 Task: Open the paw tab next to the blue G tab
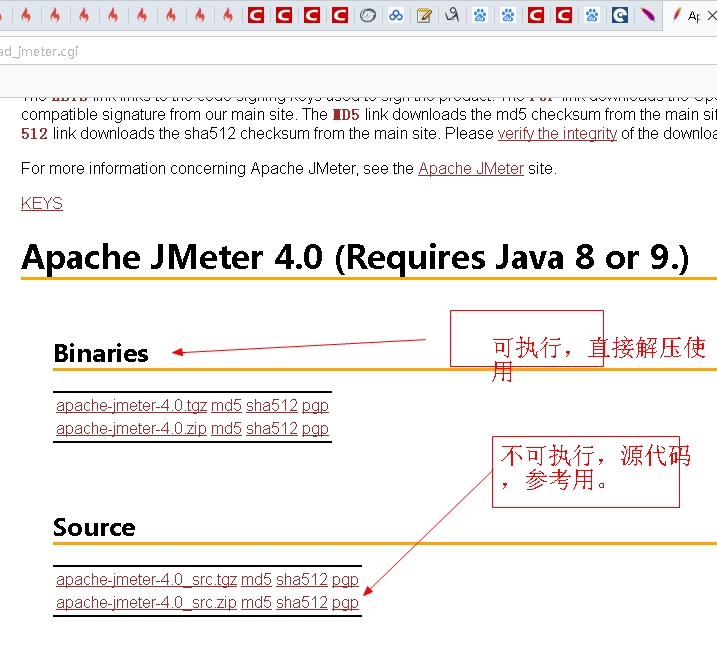point(592,16)
